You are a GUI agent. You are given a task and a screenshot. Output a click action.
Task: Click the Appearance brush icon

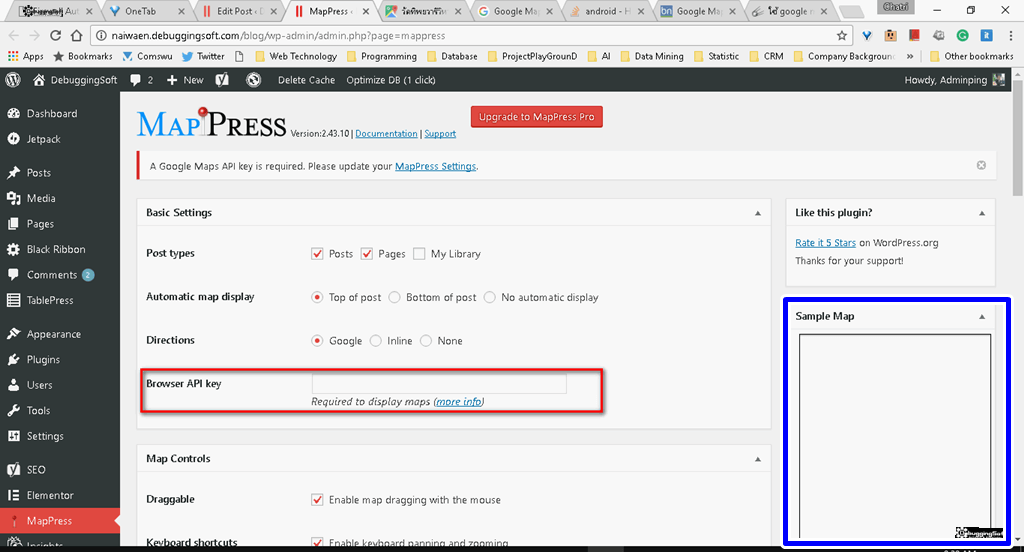click(x=13, y=334)
